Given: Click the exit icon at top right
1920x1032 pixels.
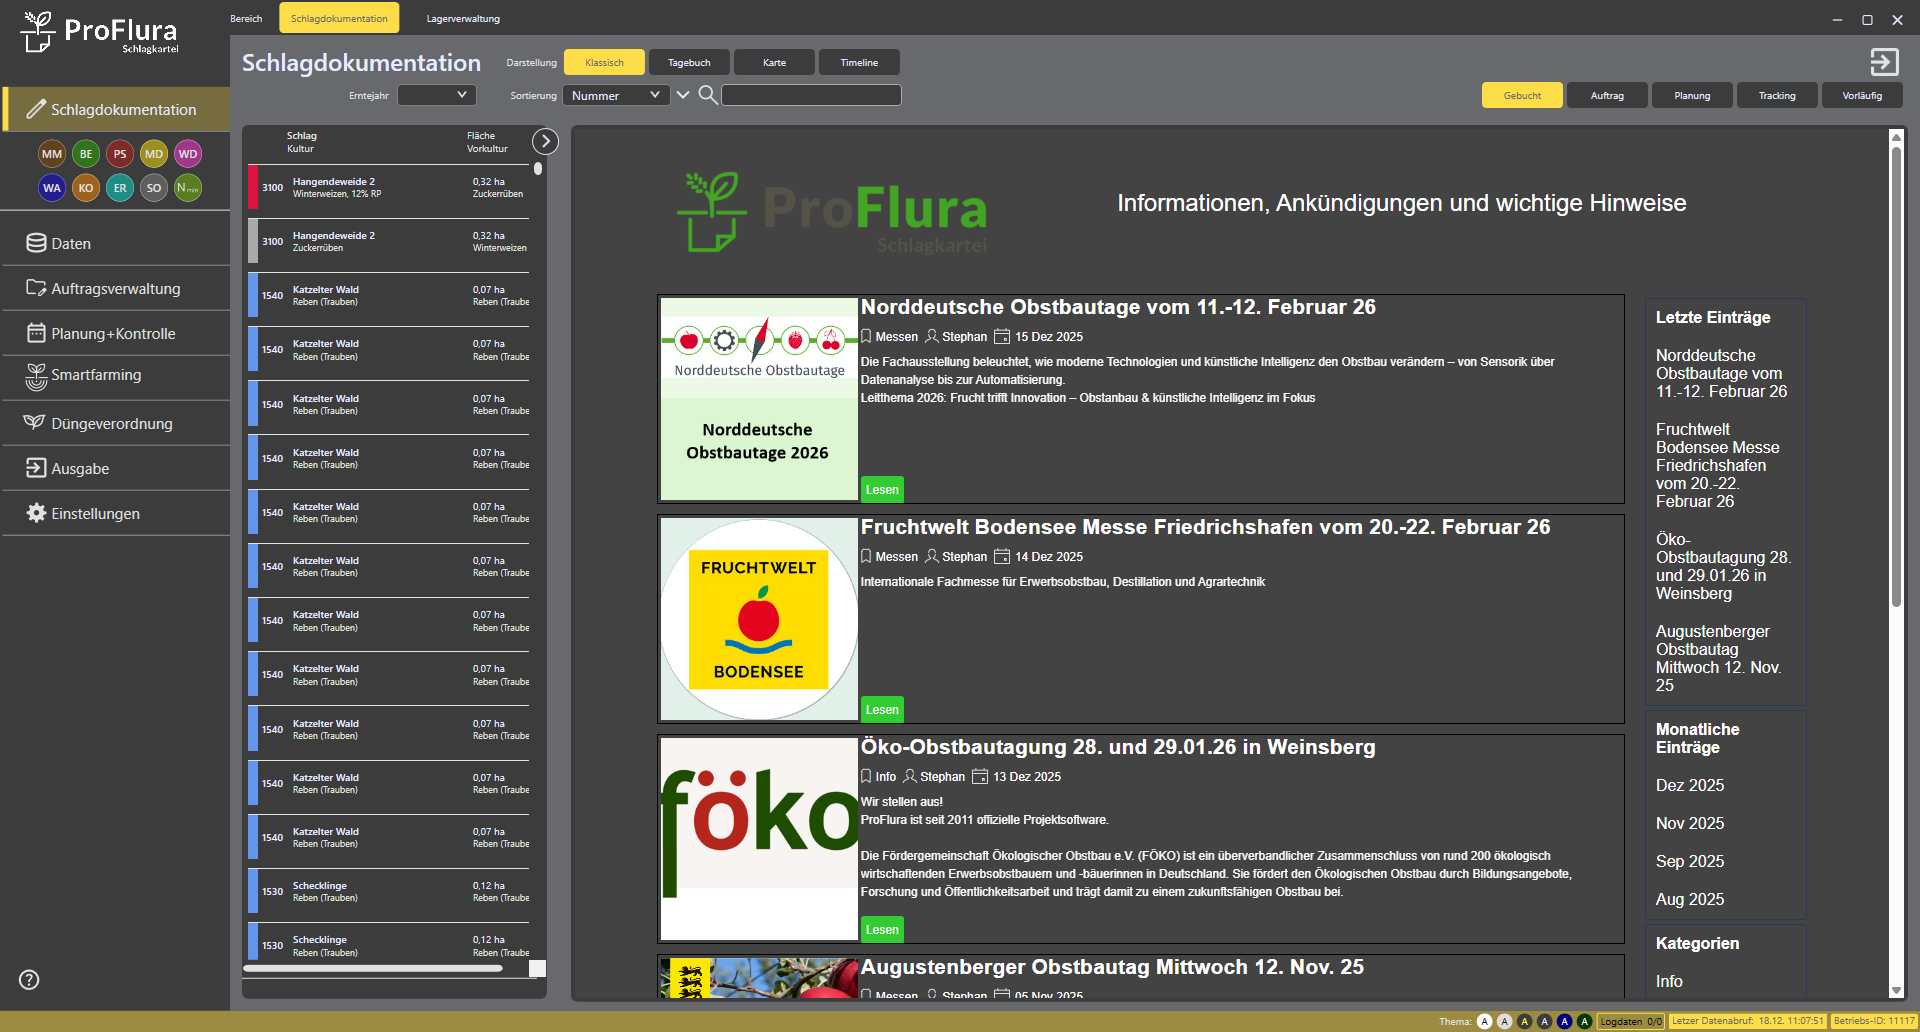Looking at the screenshot, I should coord(1884,62).
